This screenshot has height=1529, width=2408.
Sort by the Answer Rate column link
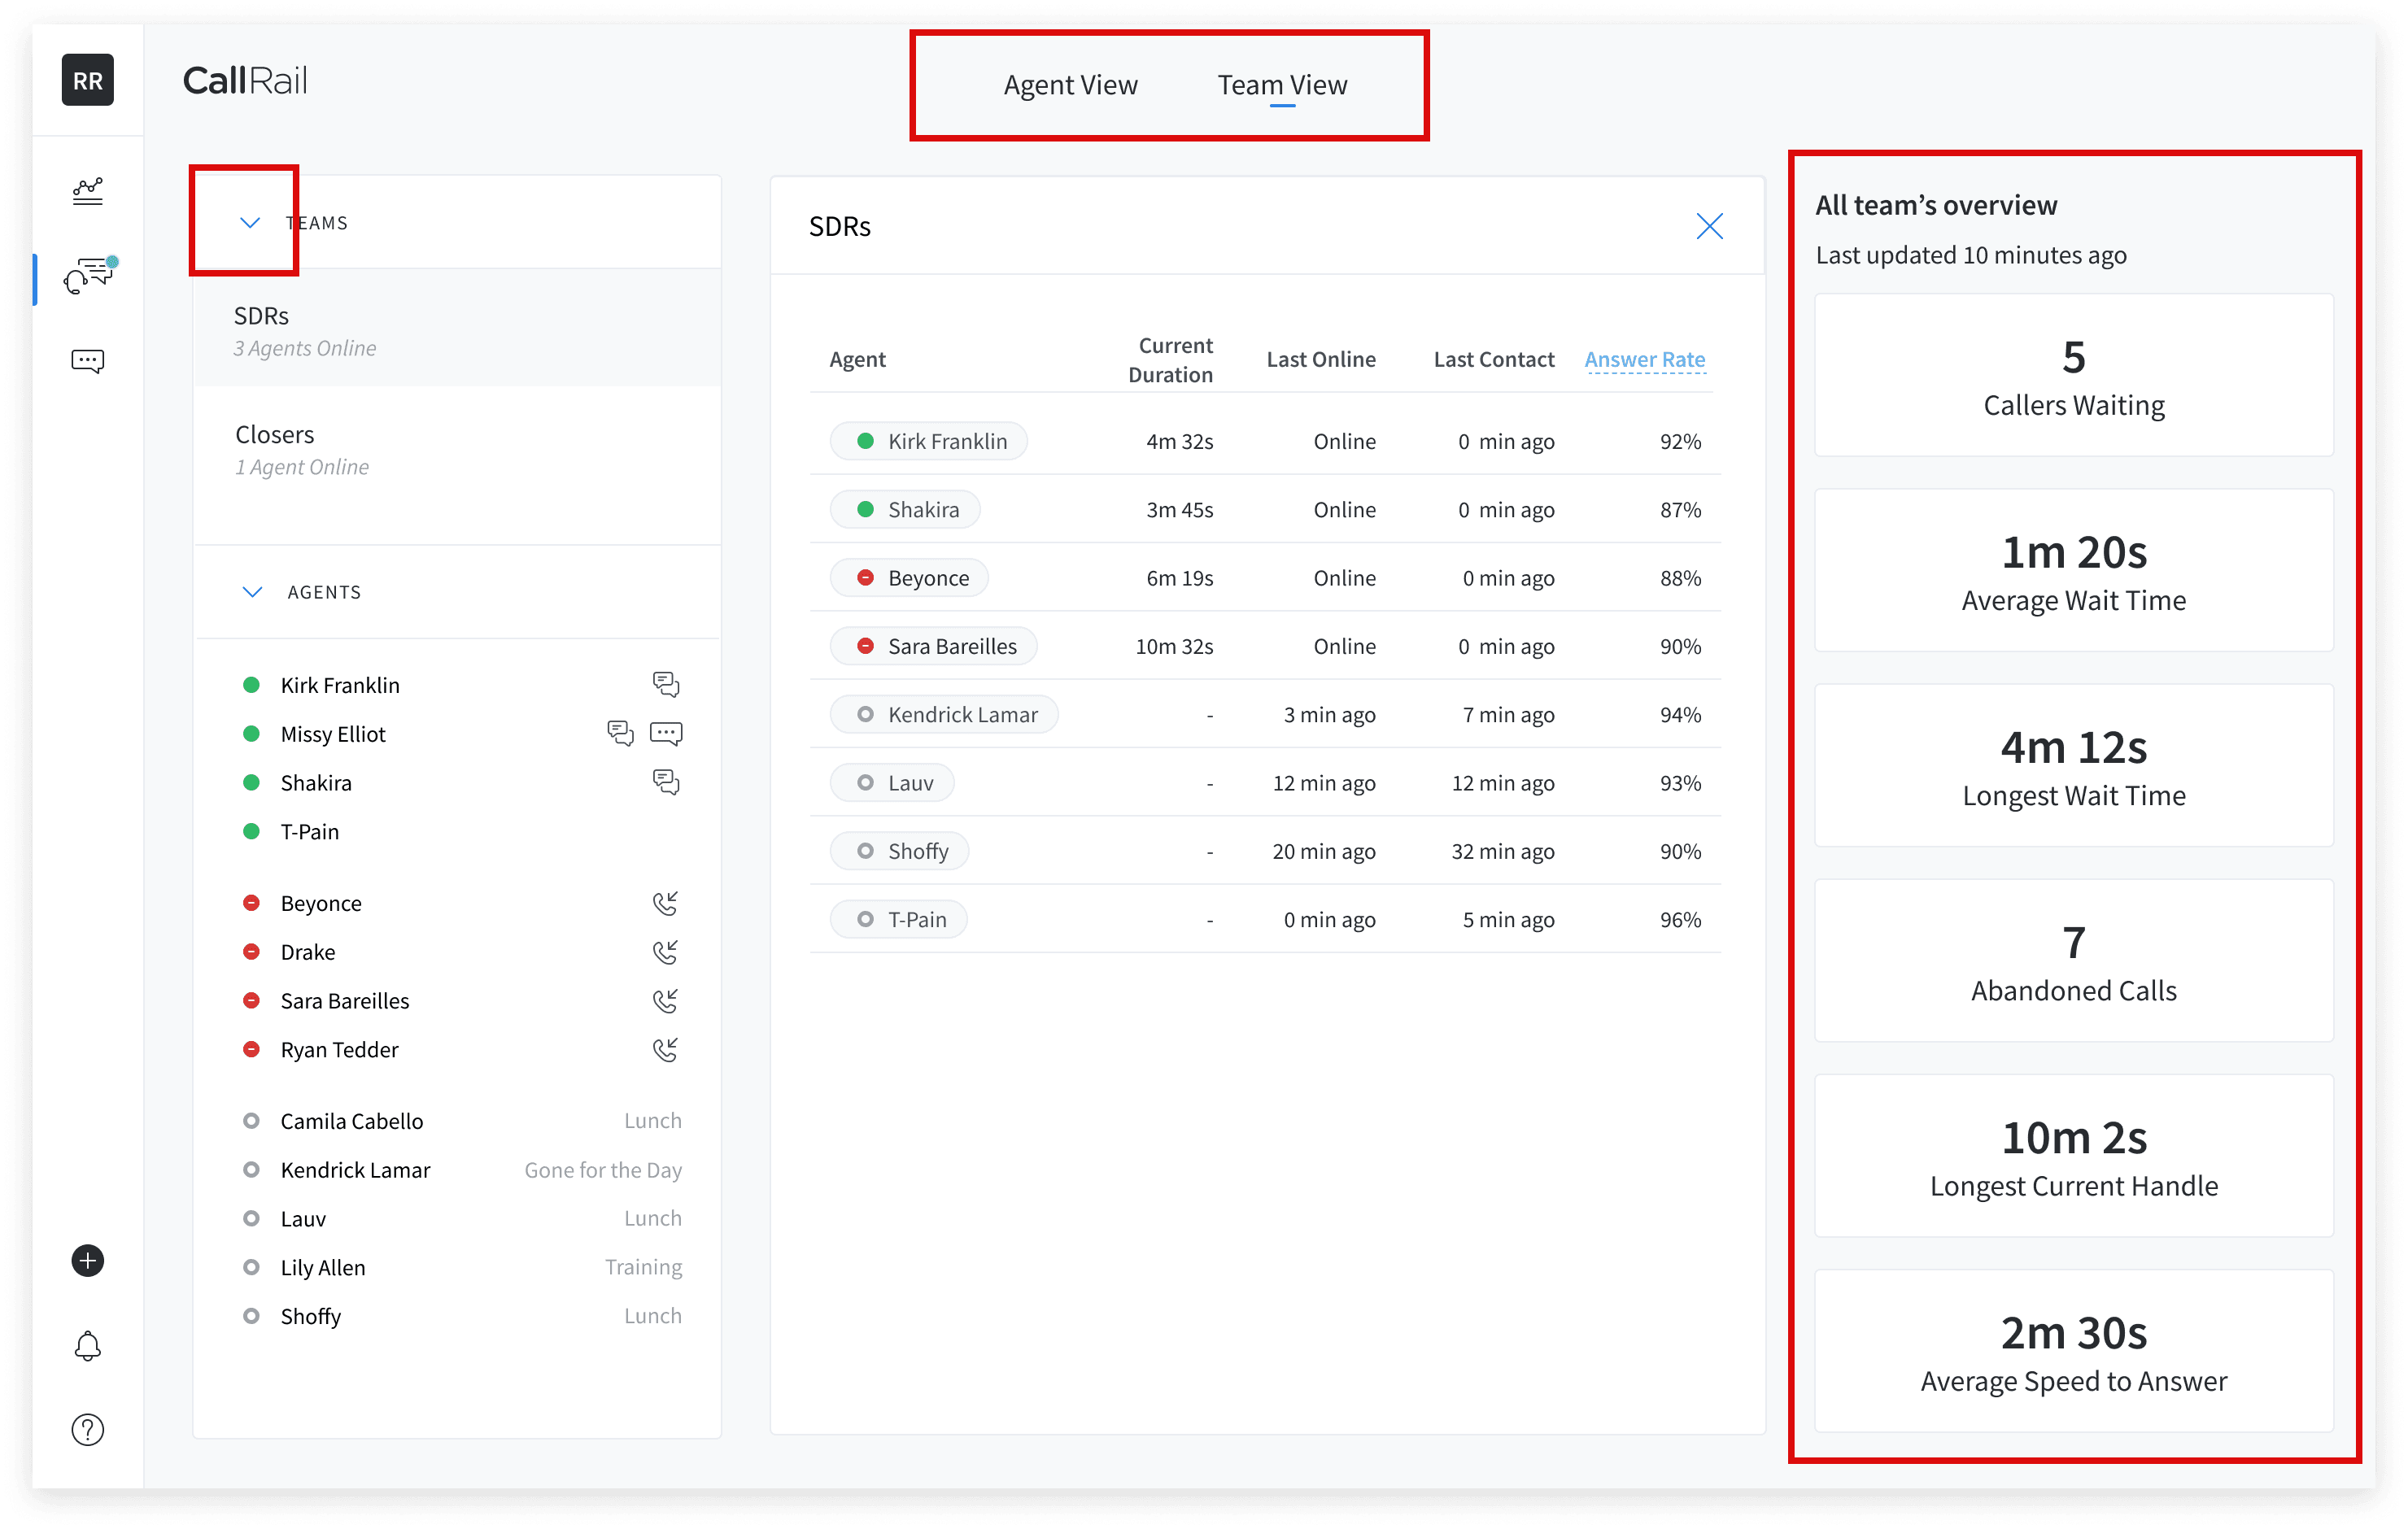tap(1644, 359)
